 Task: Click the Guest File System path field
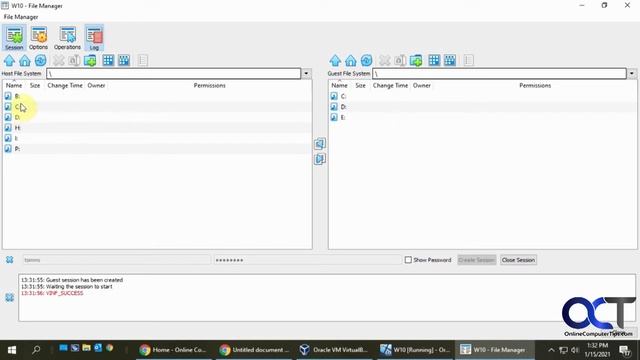(x=500, y=73)
